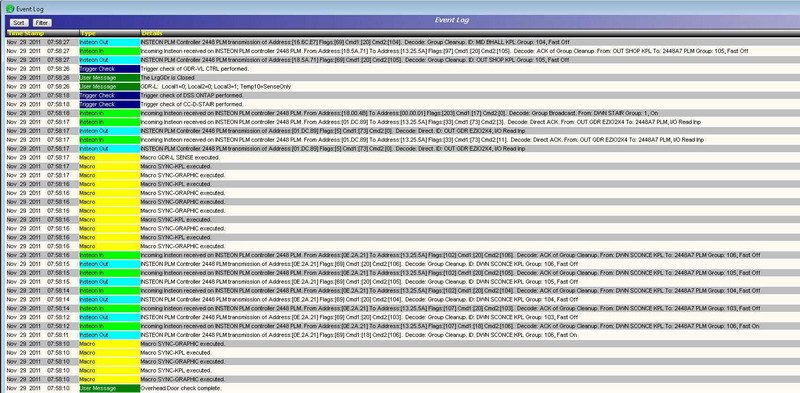Click the Type column header
The height and width of the screenshot is (393, 800).
pos(88,33)
